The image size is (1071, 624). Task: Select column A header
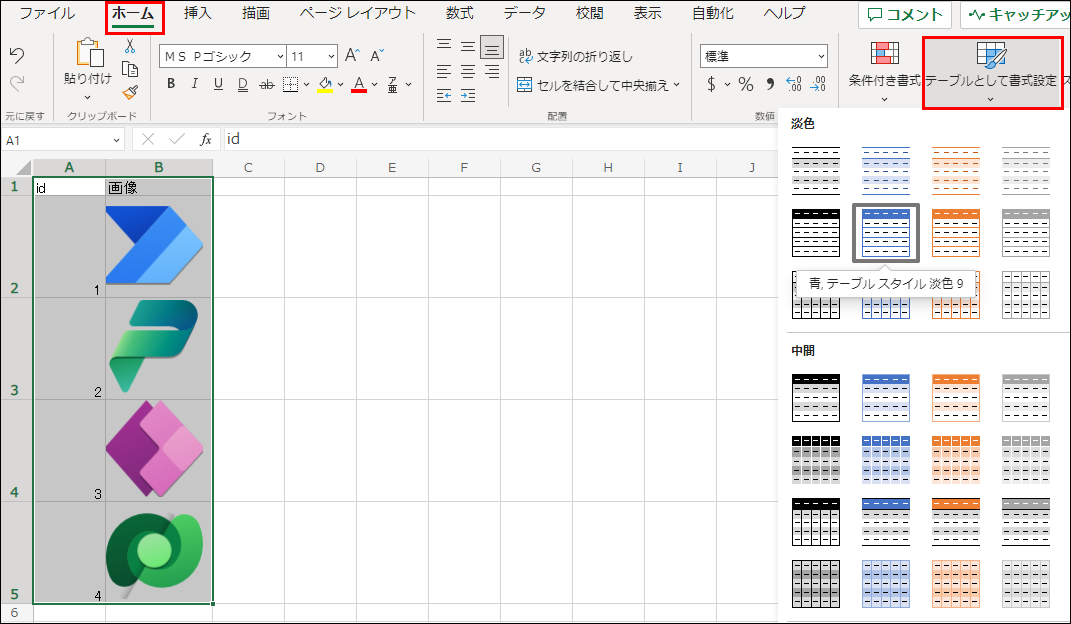tap(69, 167)
